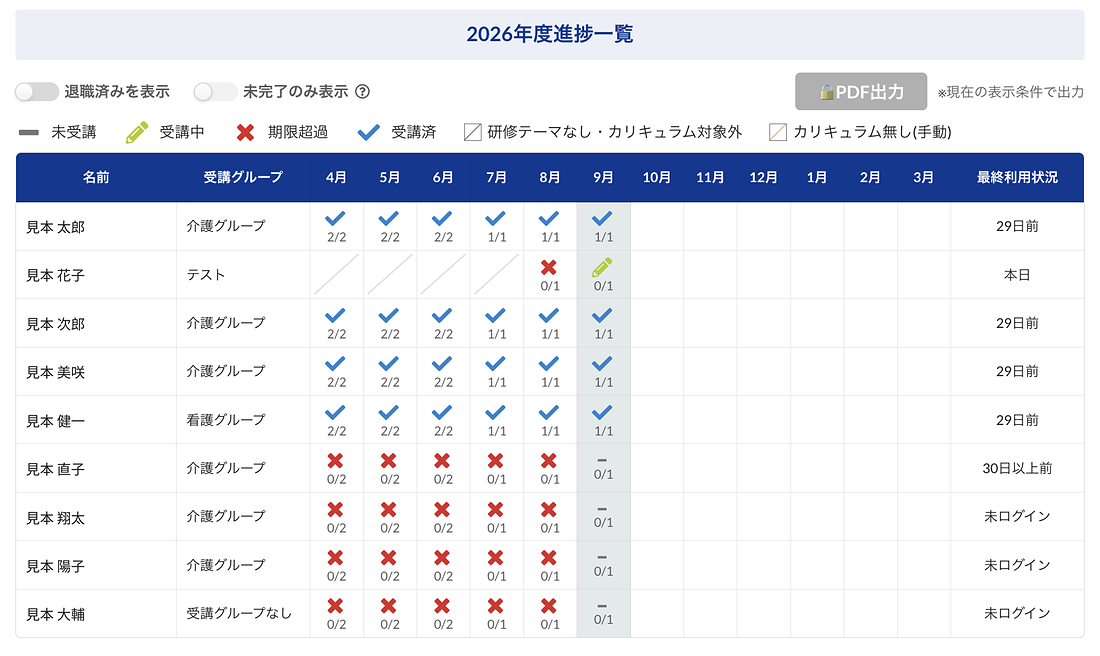Click the 研修テーマなし legend slashed box

click(473, 132)
